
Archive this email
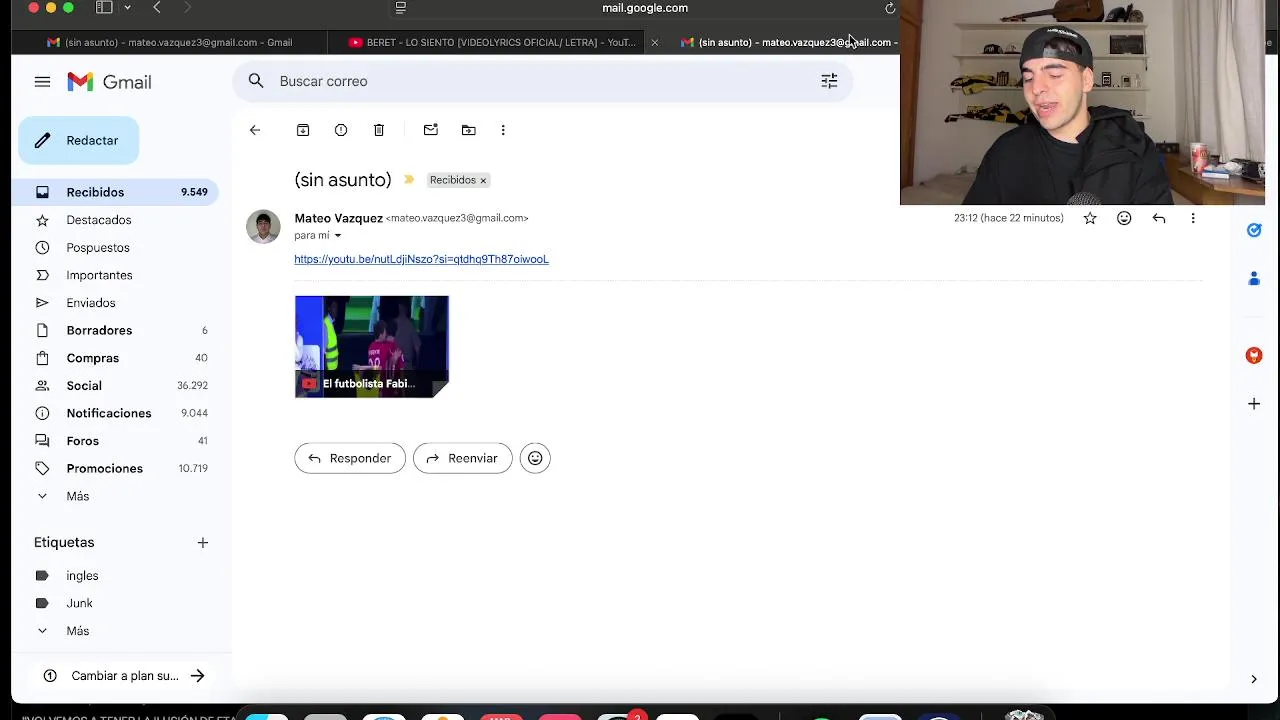(303, 130)
